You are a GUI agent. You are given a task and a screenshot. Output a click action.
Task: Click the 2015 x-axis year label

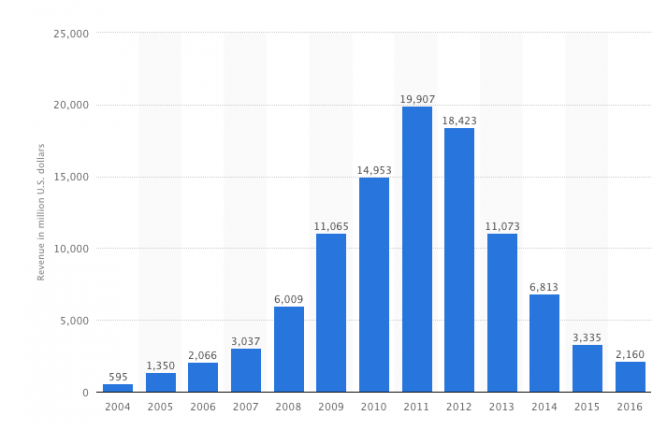pos(587,407)
